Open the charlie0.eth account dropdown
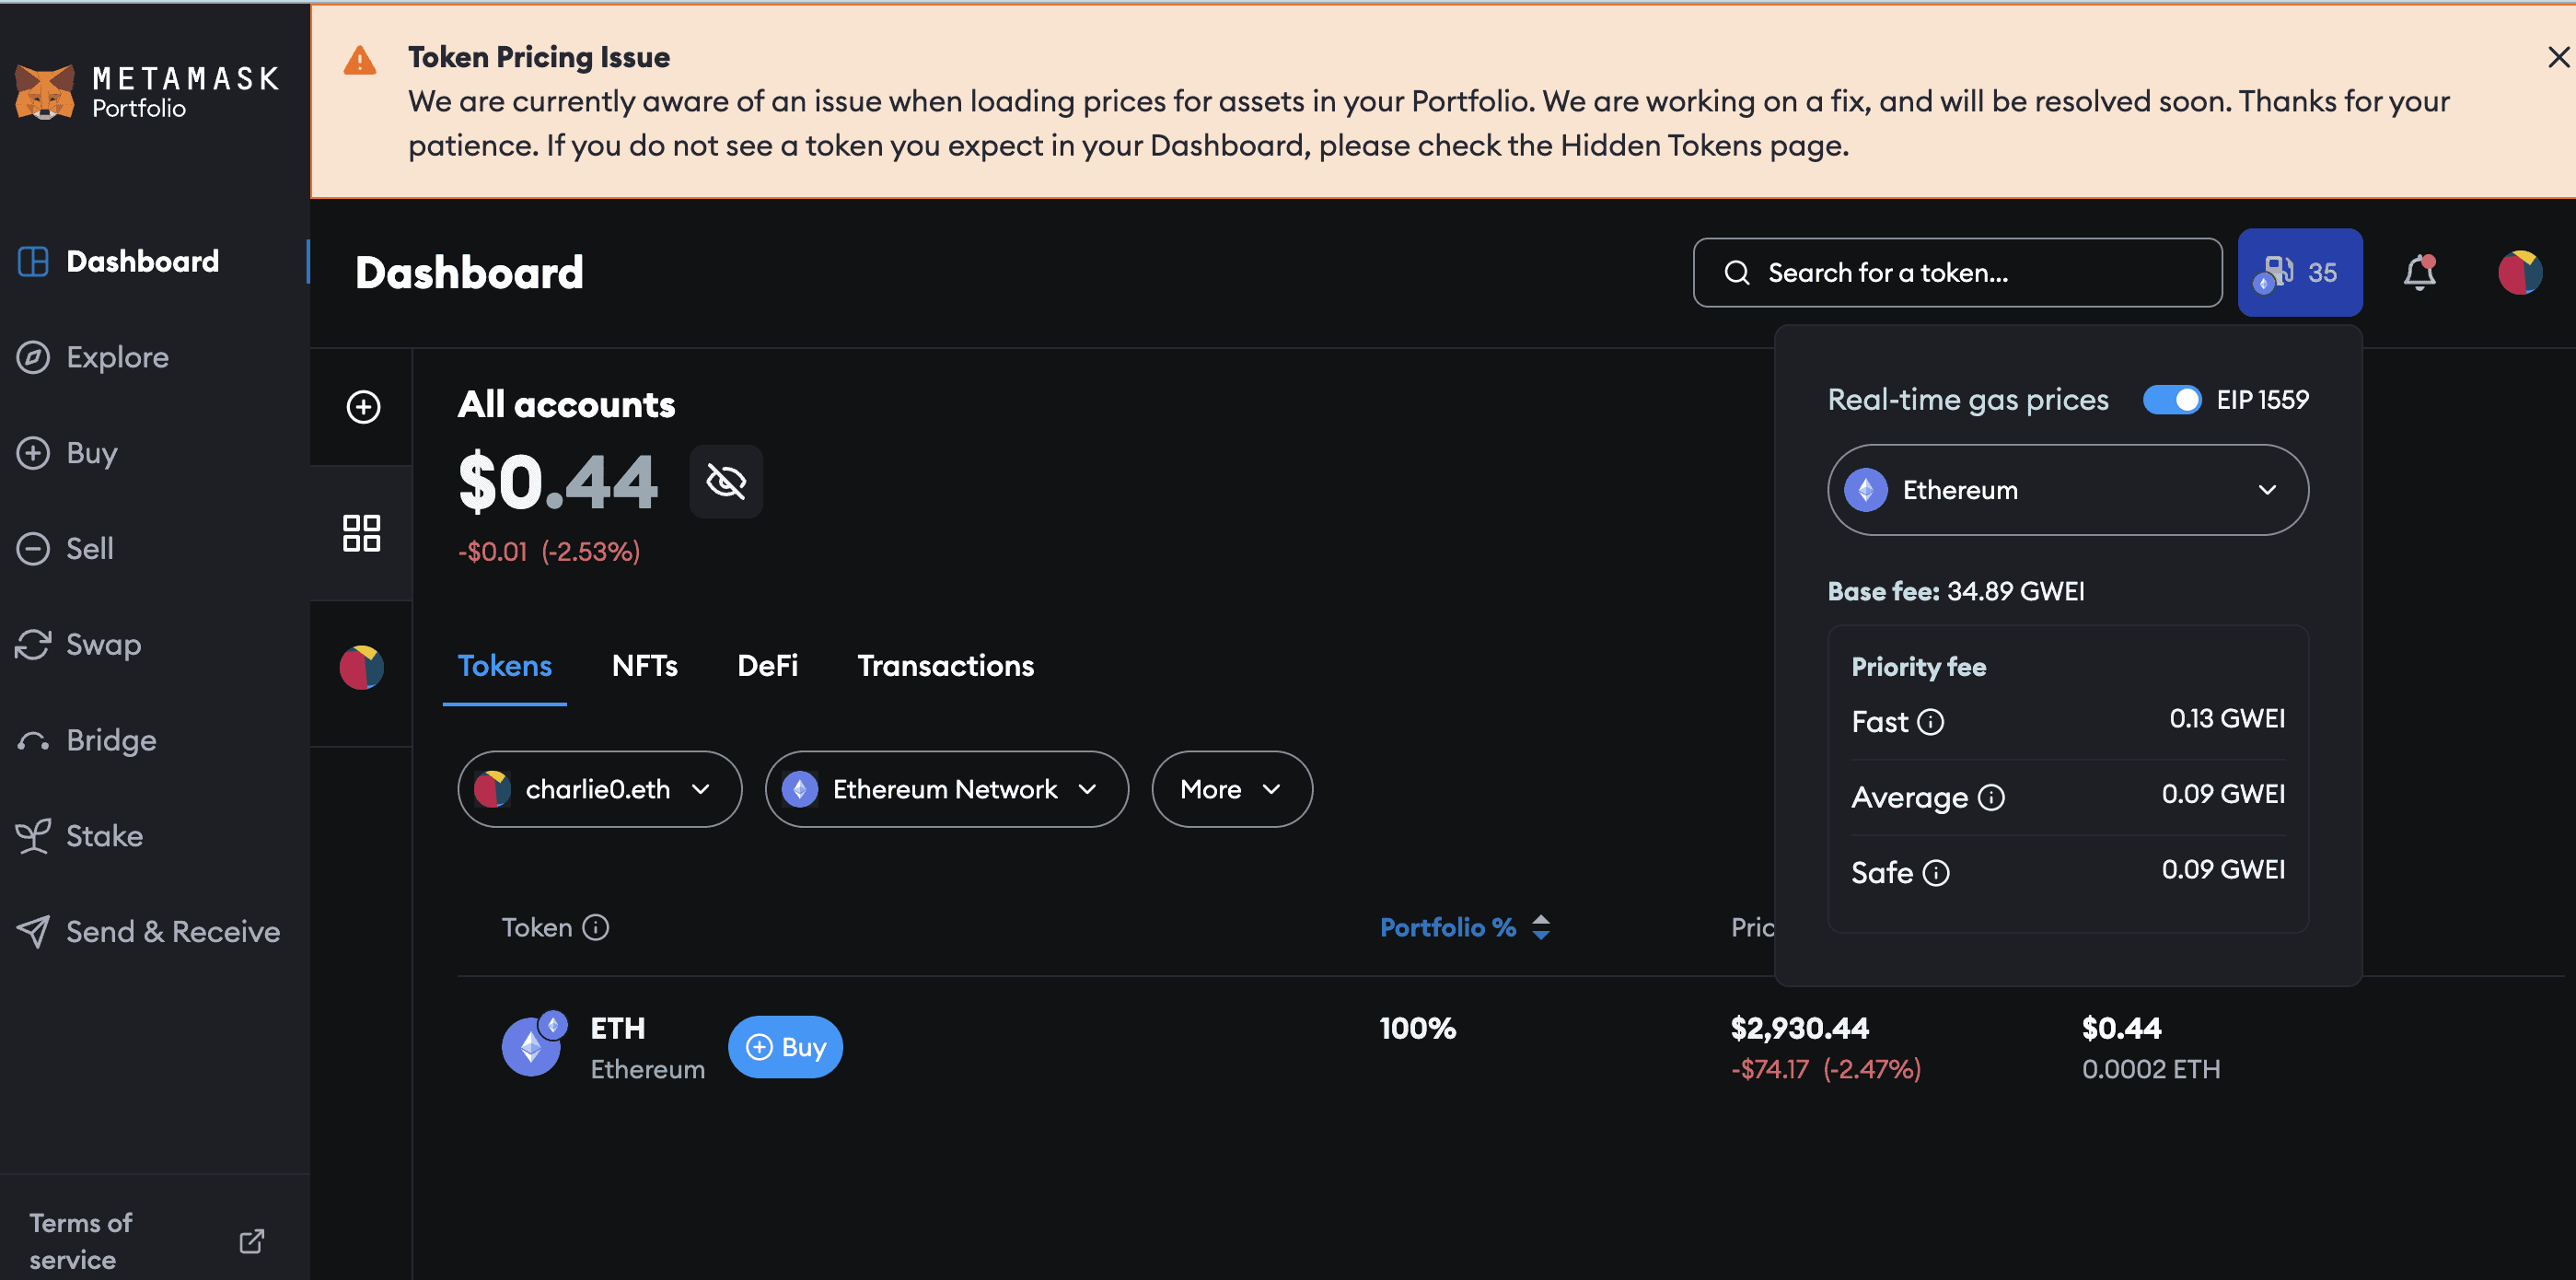This screenshot has width=2576, height=1280. (x=599, y=789)
